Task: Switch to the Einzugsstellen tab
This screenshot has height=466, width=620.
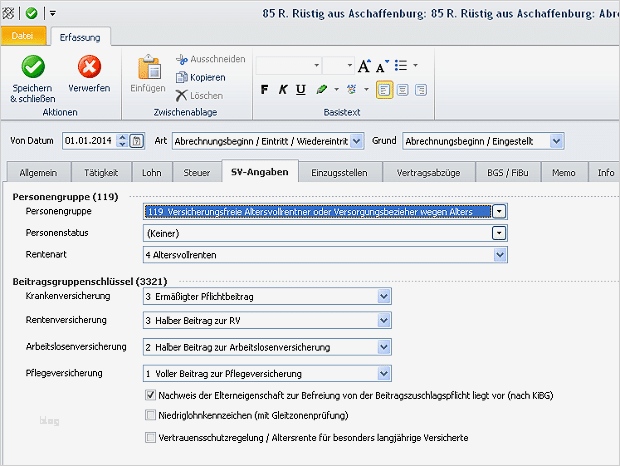Action: [x=339, y=173]
